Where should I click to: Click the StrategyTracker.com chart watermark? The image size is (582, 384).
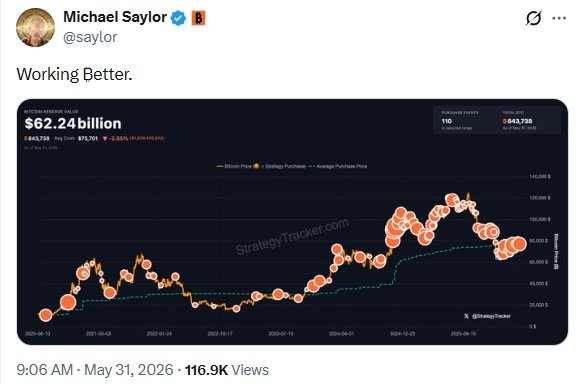pos(292,237)
